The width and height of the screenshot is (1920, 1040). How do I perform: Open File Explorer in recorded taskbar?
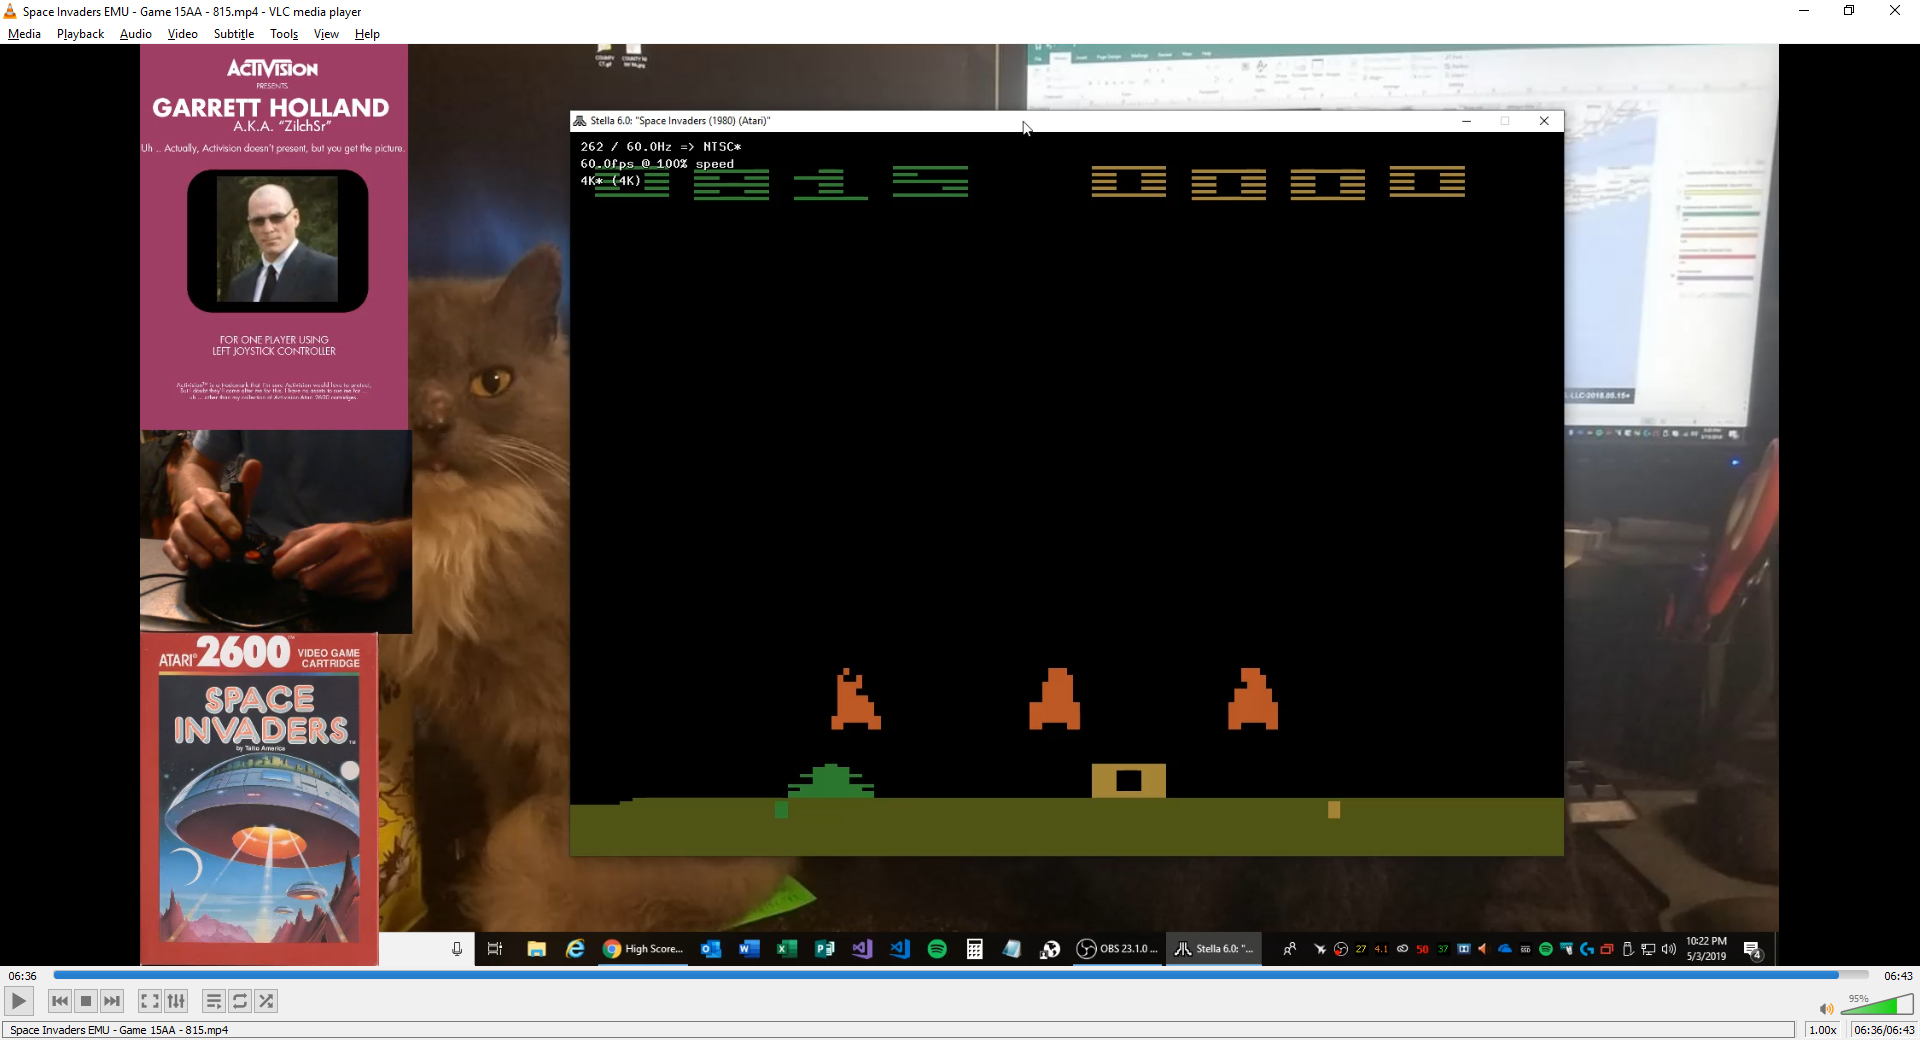[537, 949]
